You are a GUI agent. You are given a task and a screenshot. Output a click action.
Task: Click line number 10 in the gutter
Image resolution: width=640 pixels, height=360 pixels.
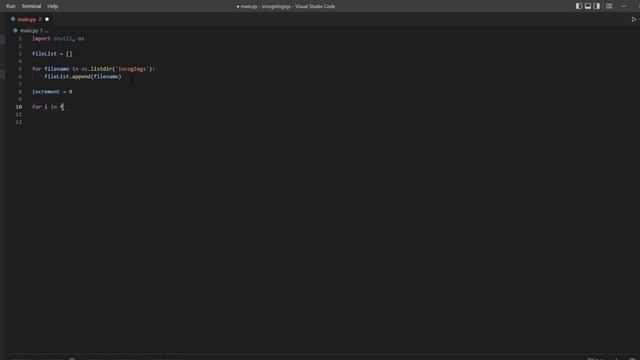pyautogui.click(x=19, y=107)
